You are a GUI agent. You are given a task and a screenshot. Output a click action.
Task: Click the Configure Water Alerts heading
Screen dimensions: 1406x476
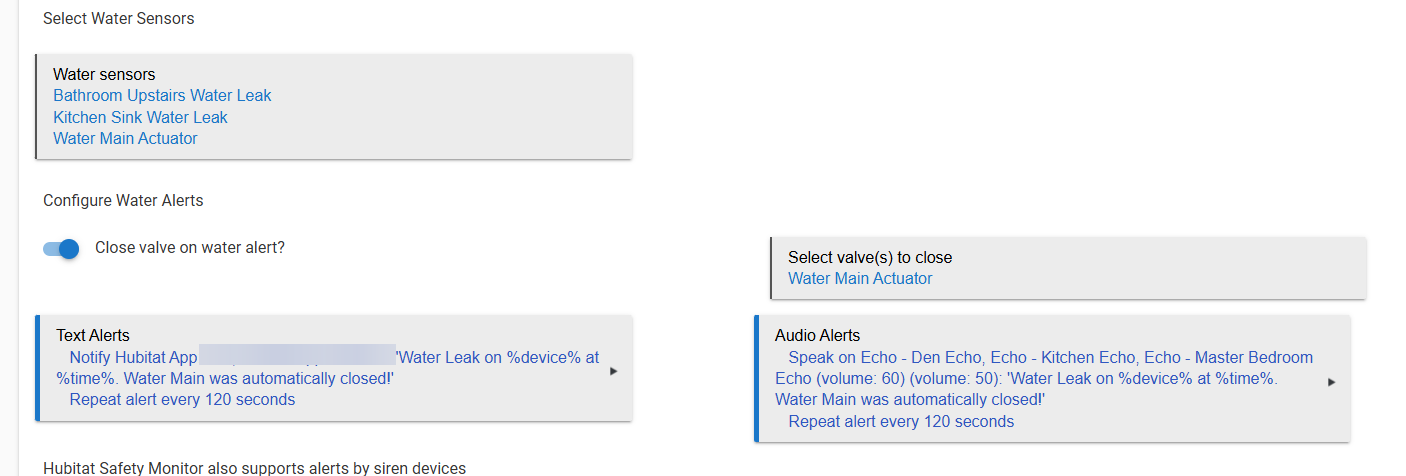point(123,201)
